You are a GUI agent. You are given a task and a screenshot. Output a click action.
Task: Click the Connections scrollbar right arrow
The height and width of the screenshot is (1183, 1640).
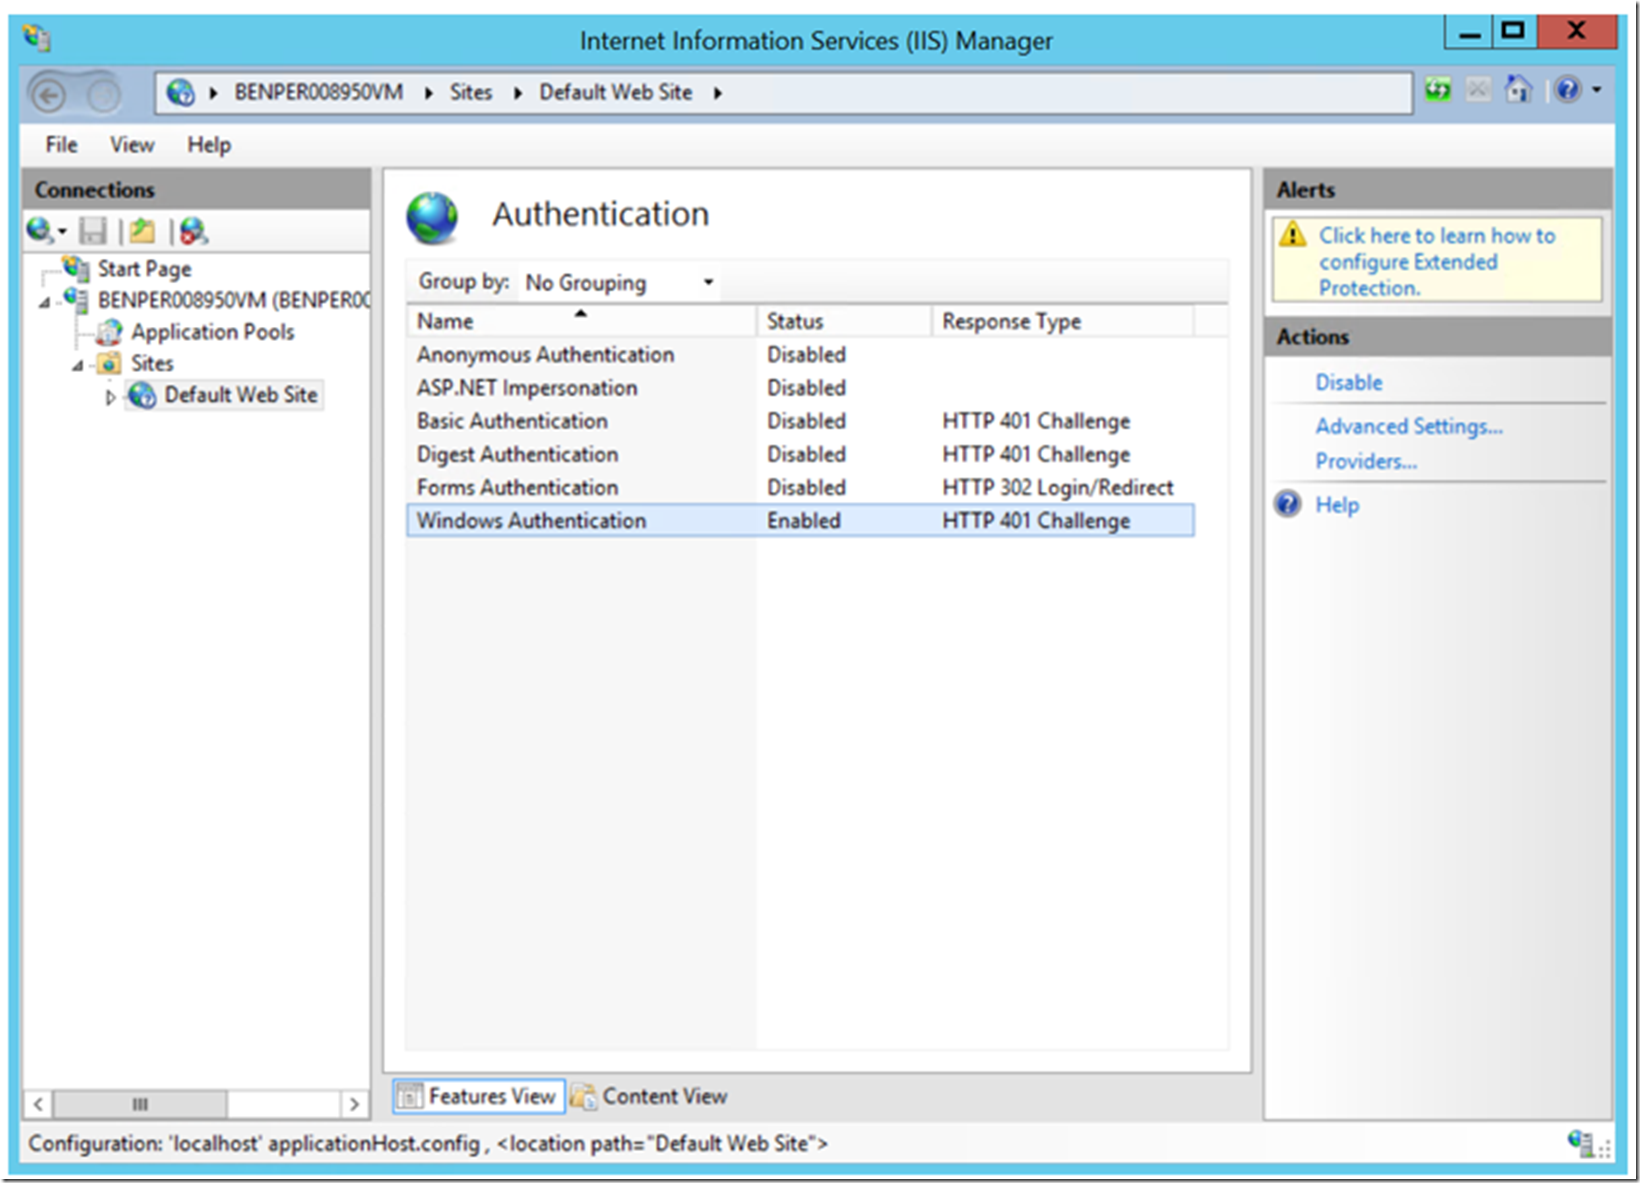coord(353,1104)
